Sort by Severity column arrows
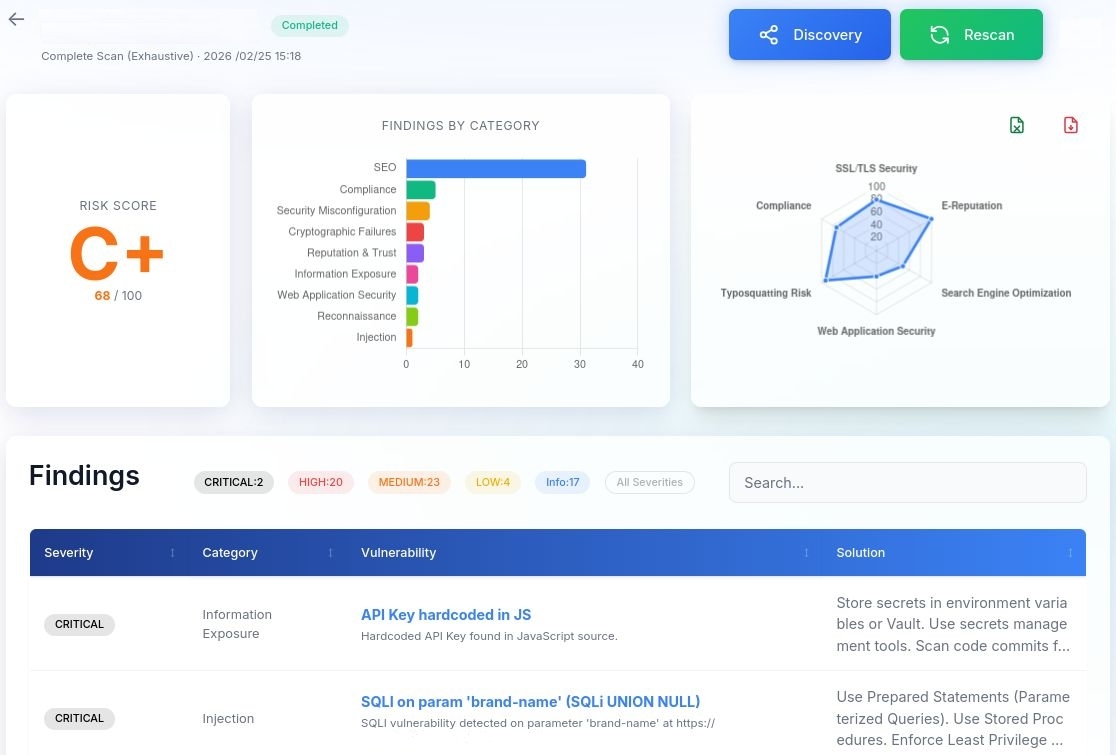The height and width of the screenshot is (755, 1116). [x=172, y=553]
